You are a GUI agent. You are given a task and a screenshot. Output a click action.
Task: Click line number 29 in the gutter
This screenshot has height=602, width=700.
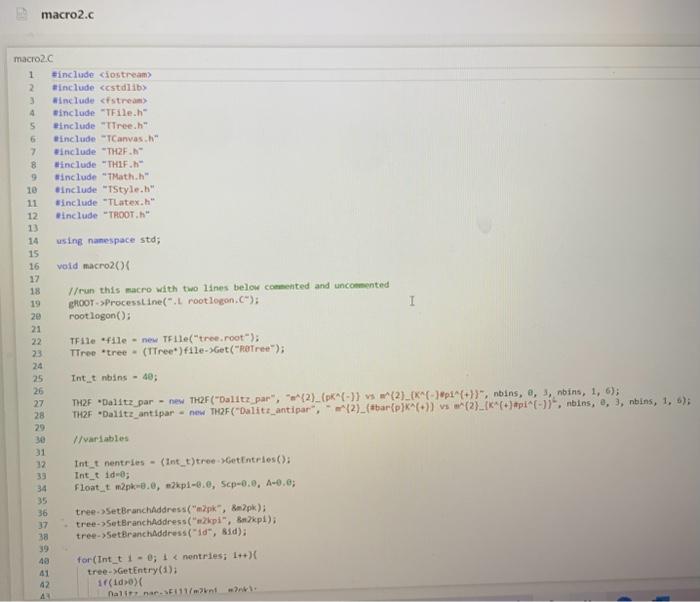[x=39, y=427]
